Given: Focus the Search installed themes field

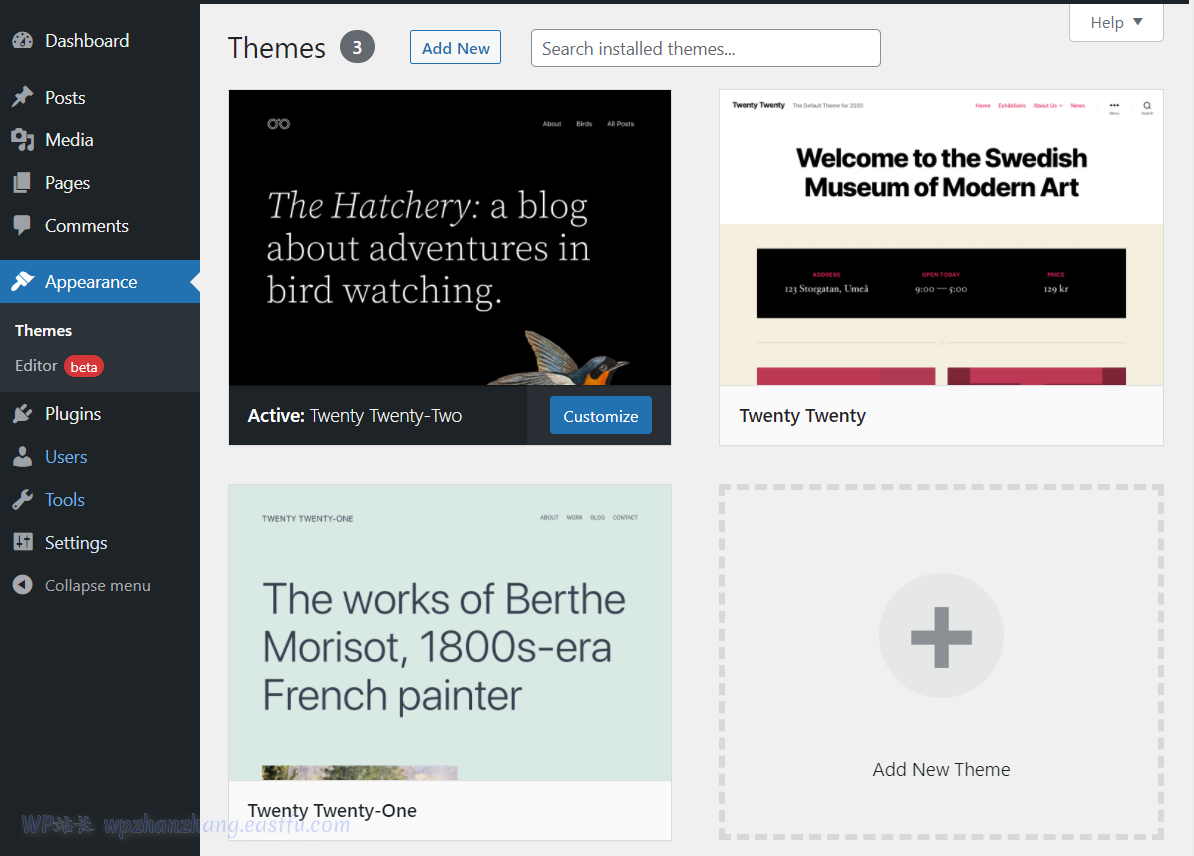Looking at the screenshot, I should pos(706,49).
